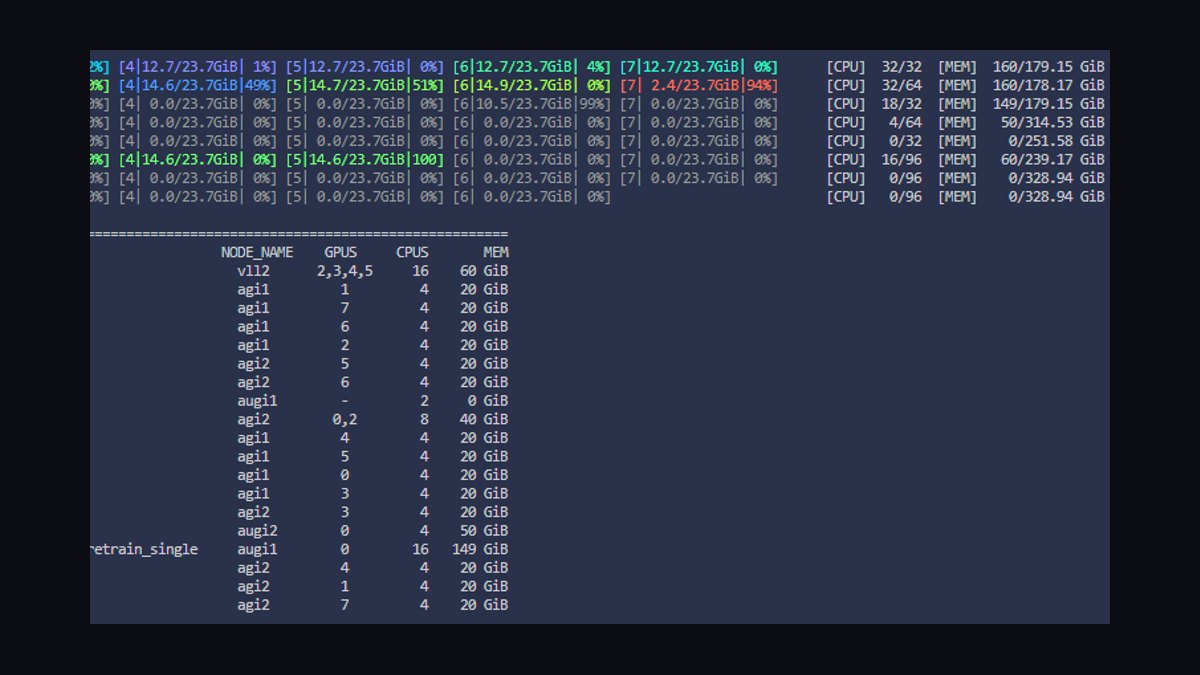Click the retrain_single job name
This screenshot has height=675, width=1200.
click(x=144, y=549)
